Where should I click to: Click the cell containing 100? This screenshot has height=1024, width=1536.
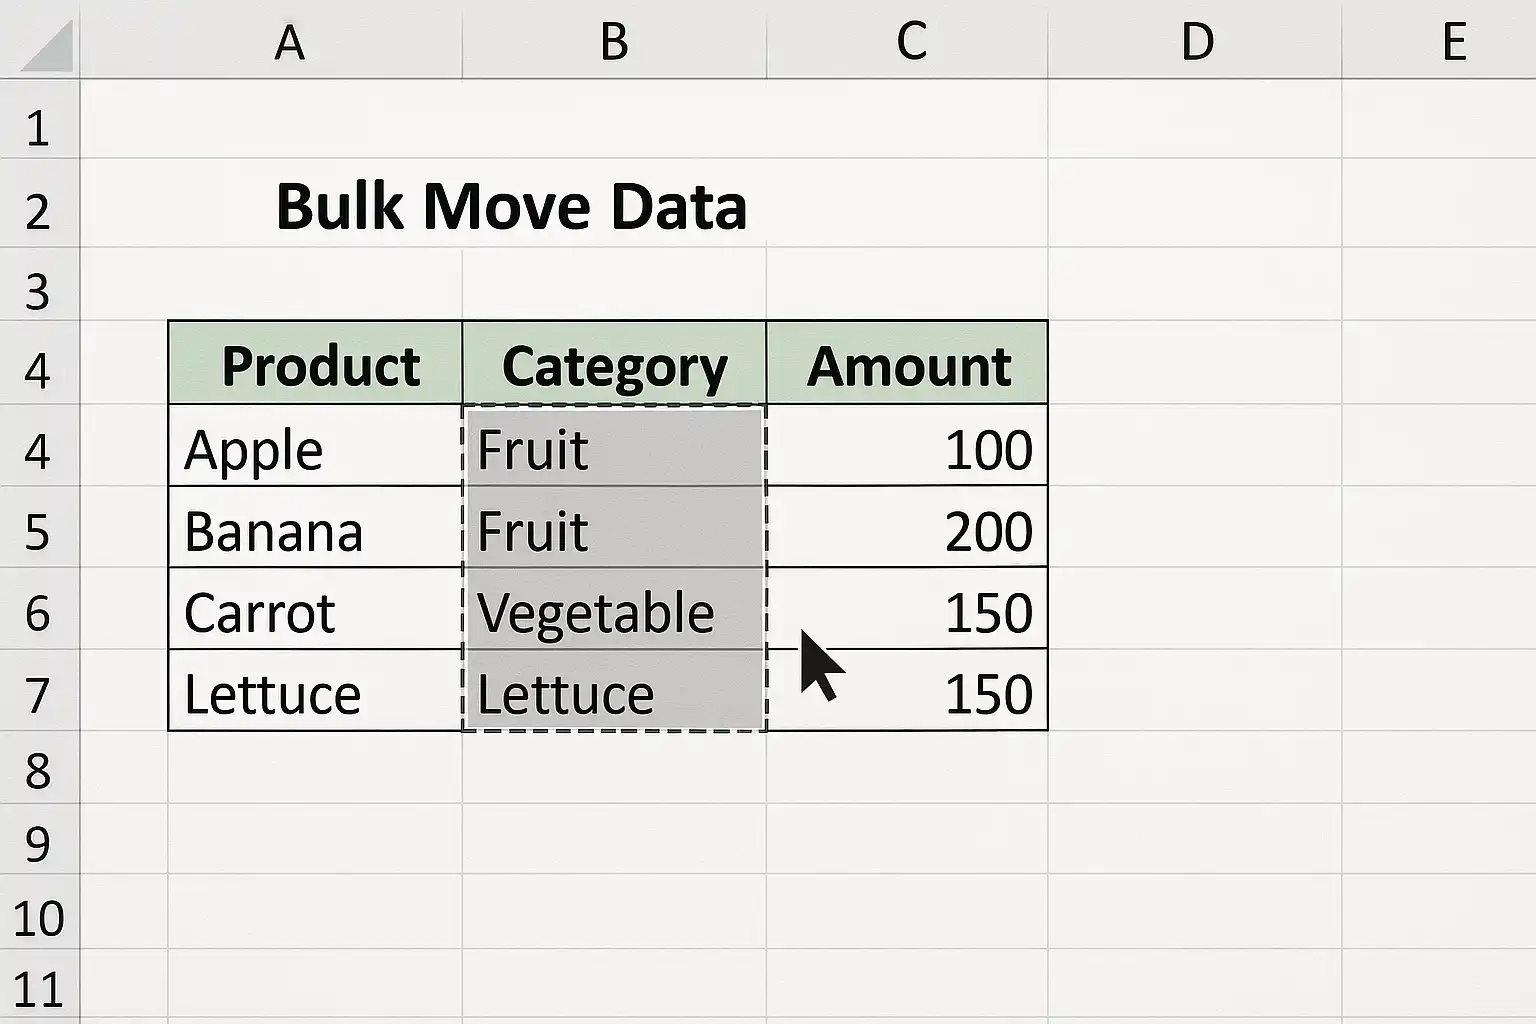(x=907, y=446)
